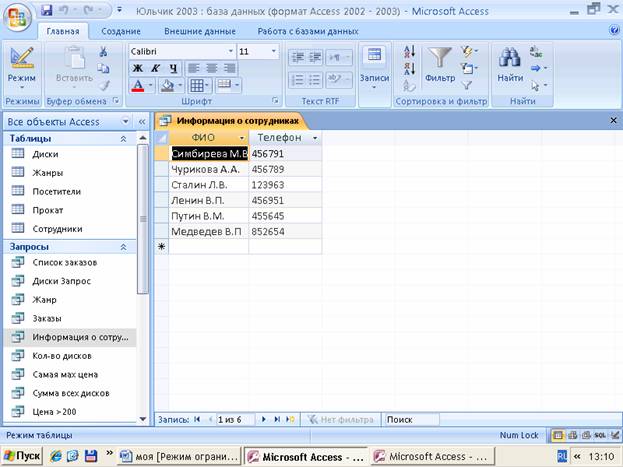The width and height of the screenshot is (623, 467).
Task: Collapse the Запросы group
Action: click(123, 247)
